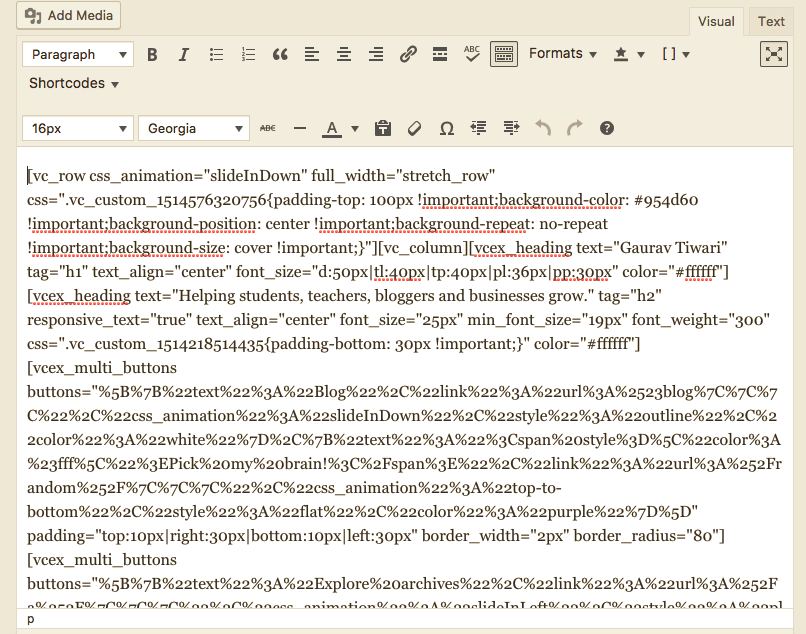This screenshot has width=806, height=634.
Task: Open the Georgia font family dropdown
Action: 194,128
